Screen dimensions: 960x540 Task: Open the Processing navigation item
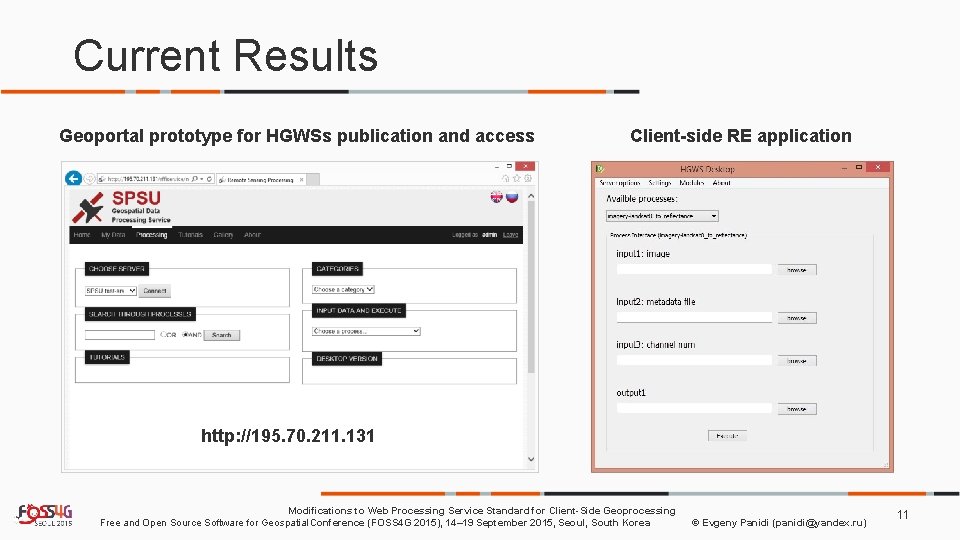click(151, 235)
